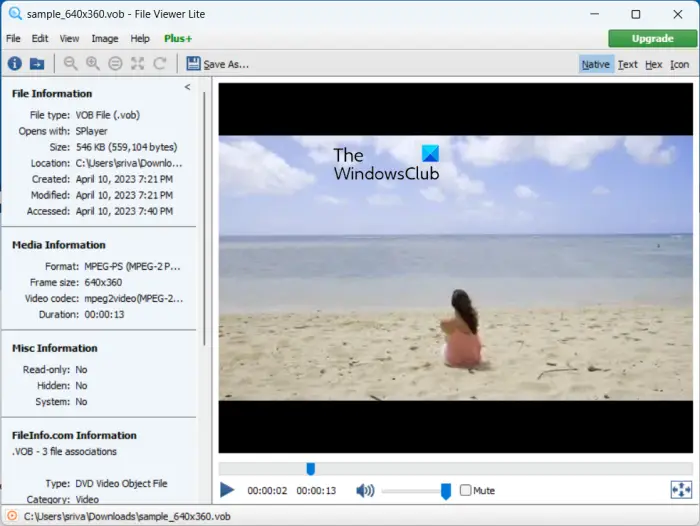The width and height of the screenshot is (700, 526).
Task: Click file type value VOB File (.vob)
Action: point(108,115)
